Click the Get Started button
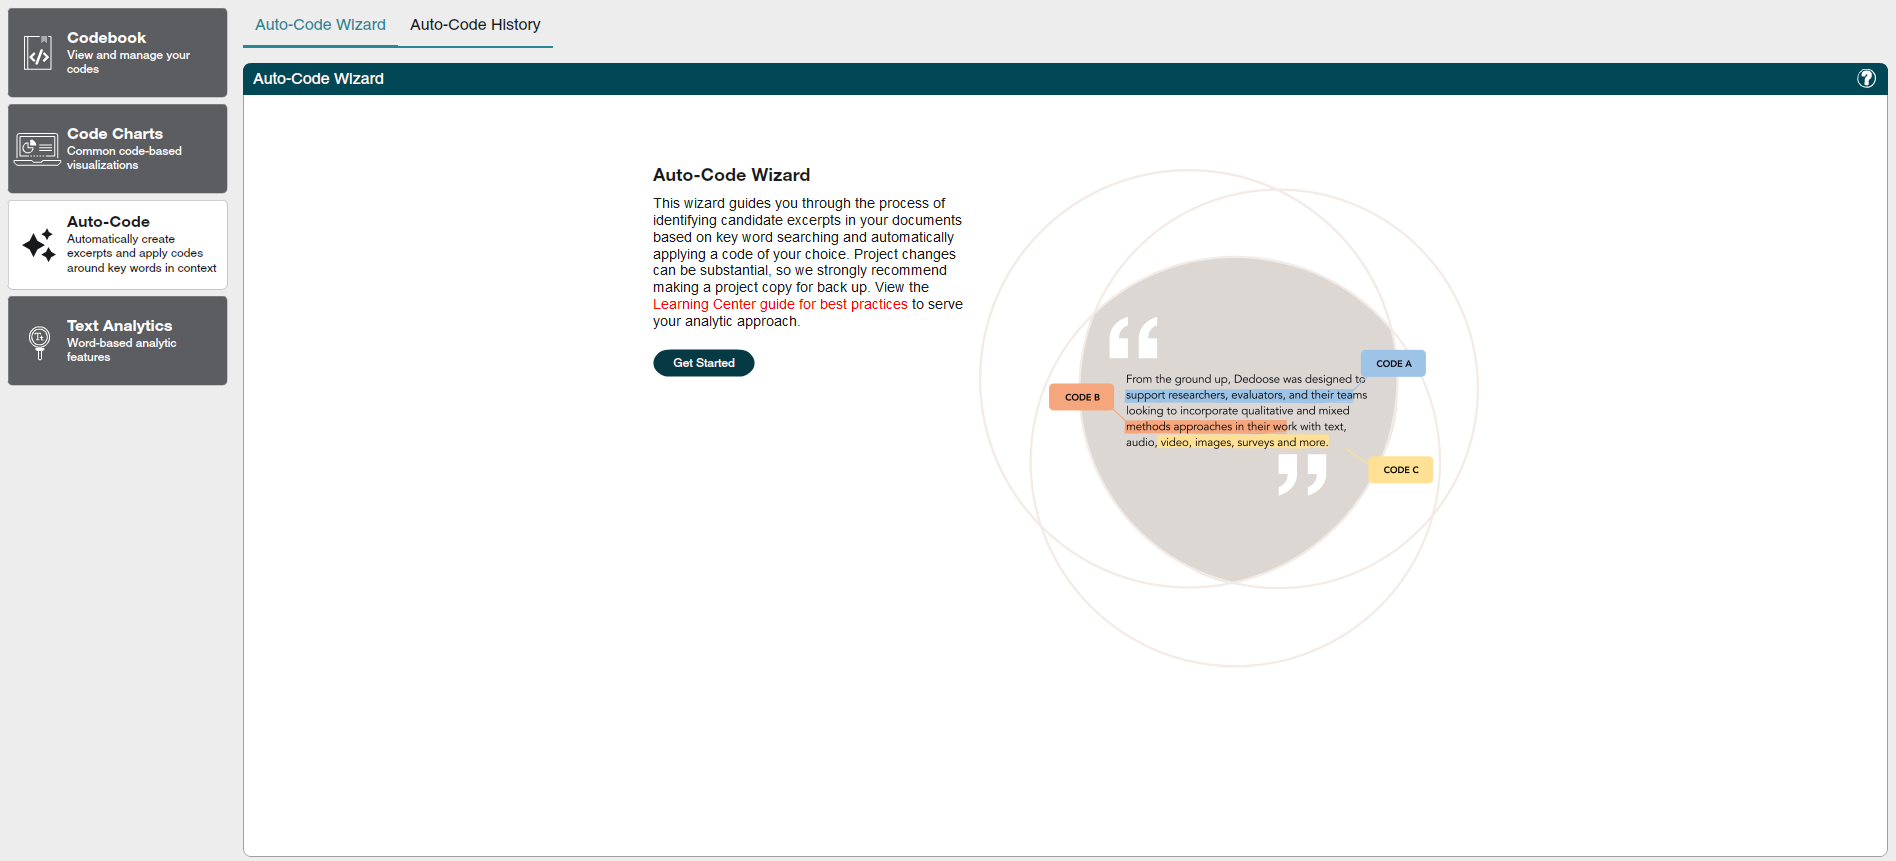 [x=704, y=363]
